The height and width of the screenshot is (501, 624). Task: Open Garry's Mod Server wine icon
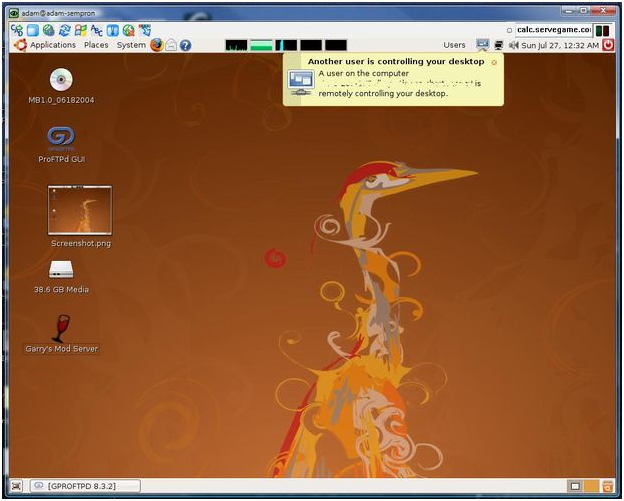point(61,327)
